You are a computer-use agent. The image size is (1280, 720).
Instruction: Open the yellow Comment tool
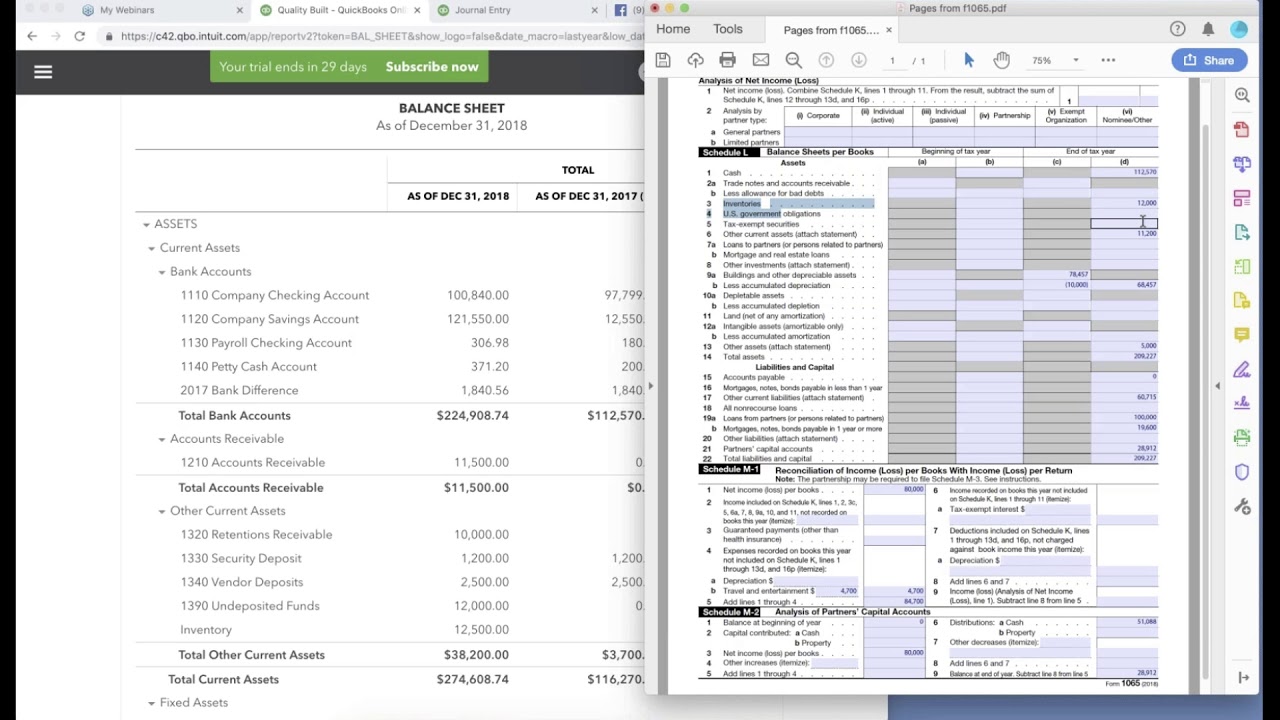pos(1242,335)
